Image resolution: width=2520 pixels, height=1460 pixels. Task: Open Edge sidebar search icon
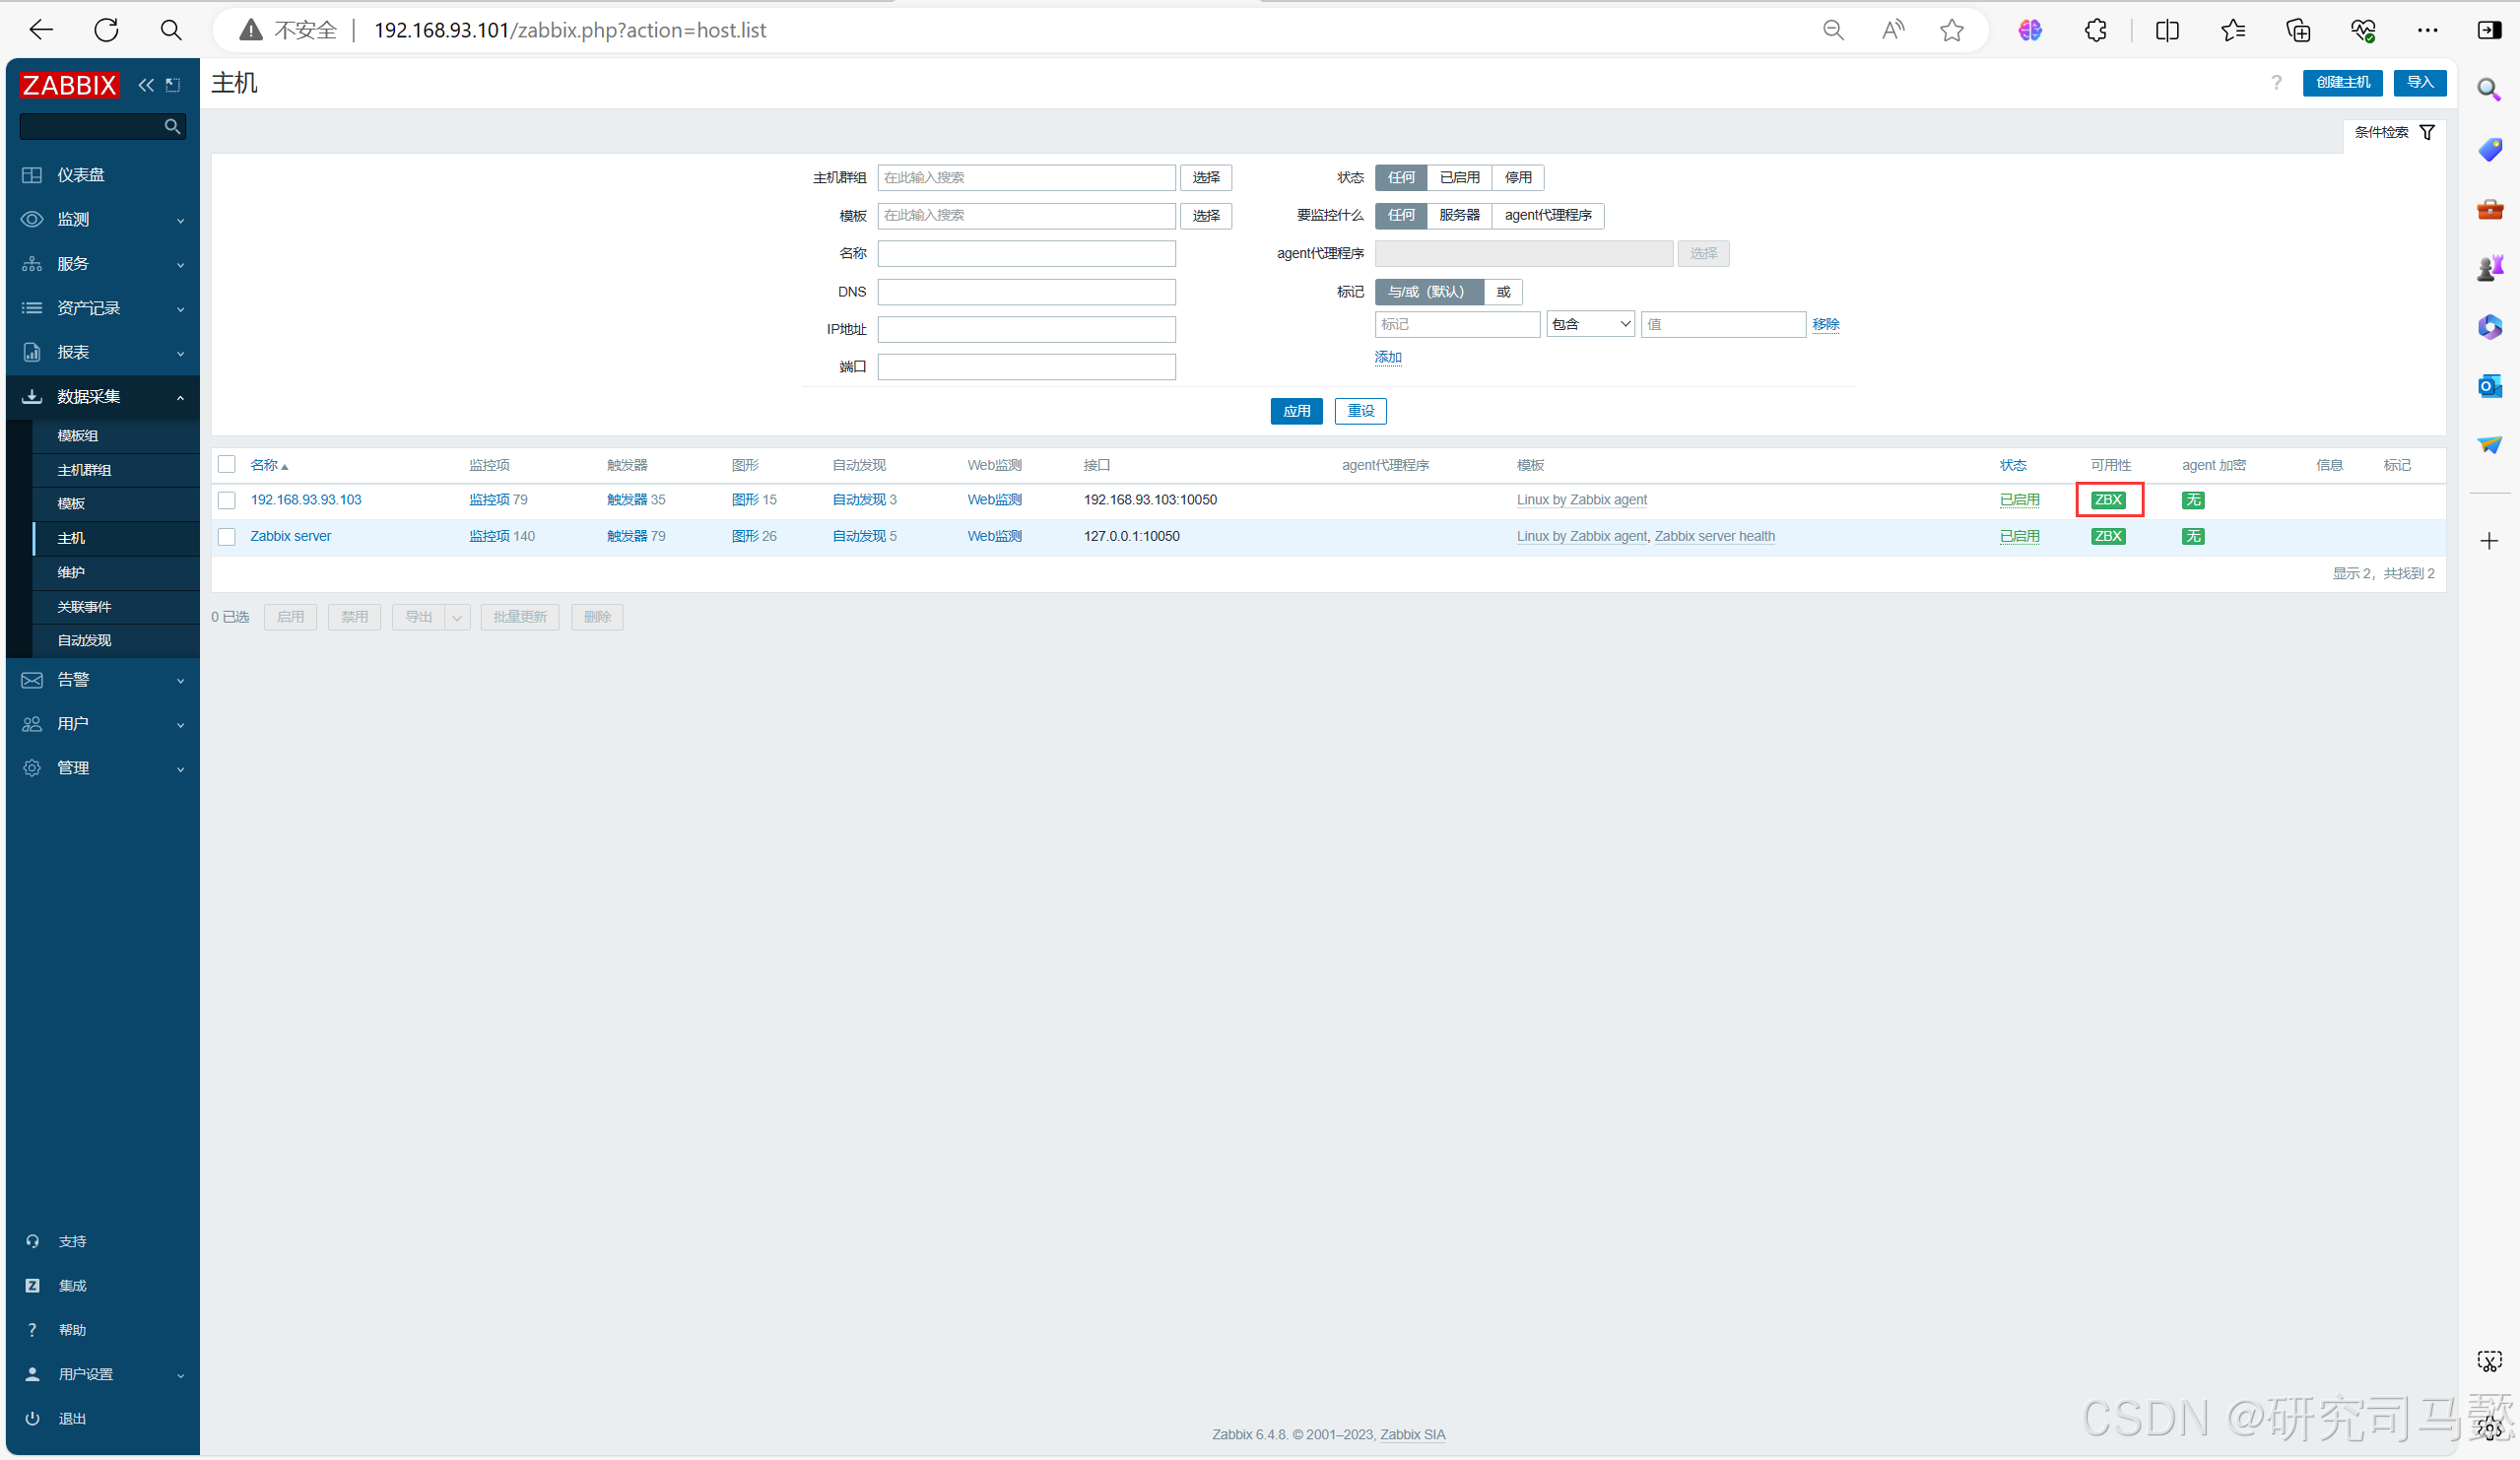click(2489, 90)
